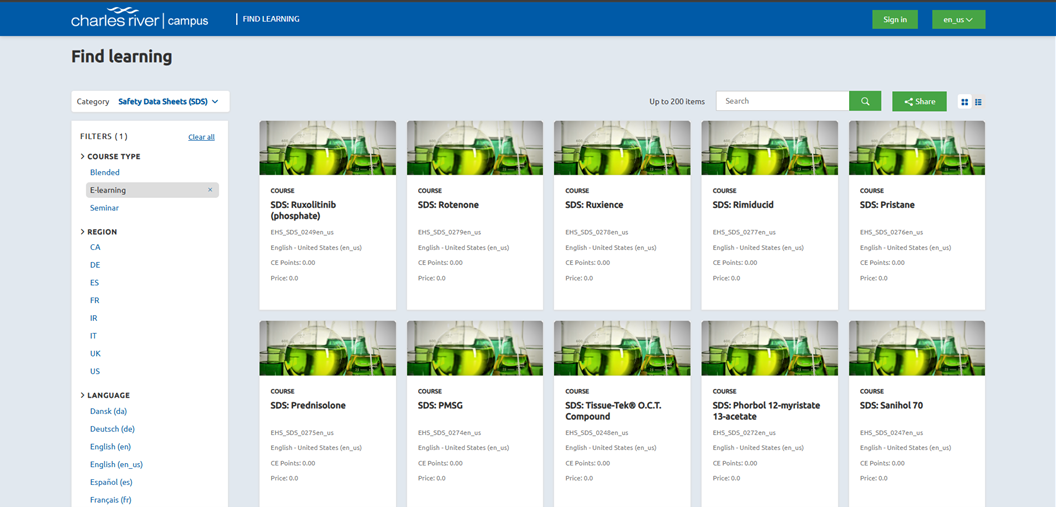The width and height of the screenshot is (1056, 507).
Task: Select the Blended course type filter
Action: point(104,172)
